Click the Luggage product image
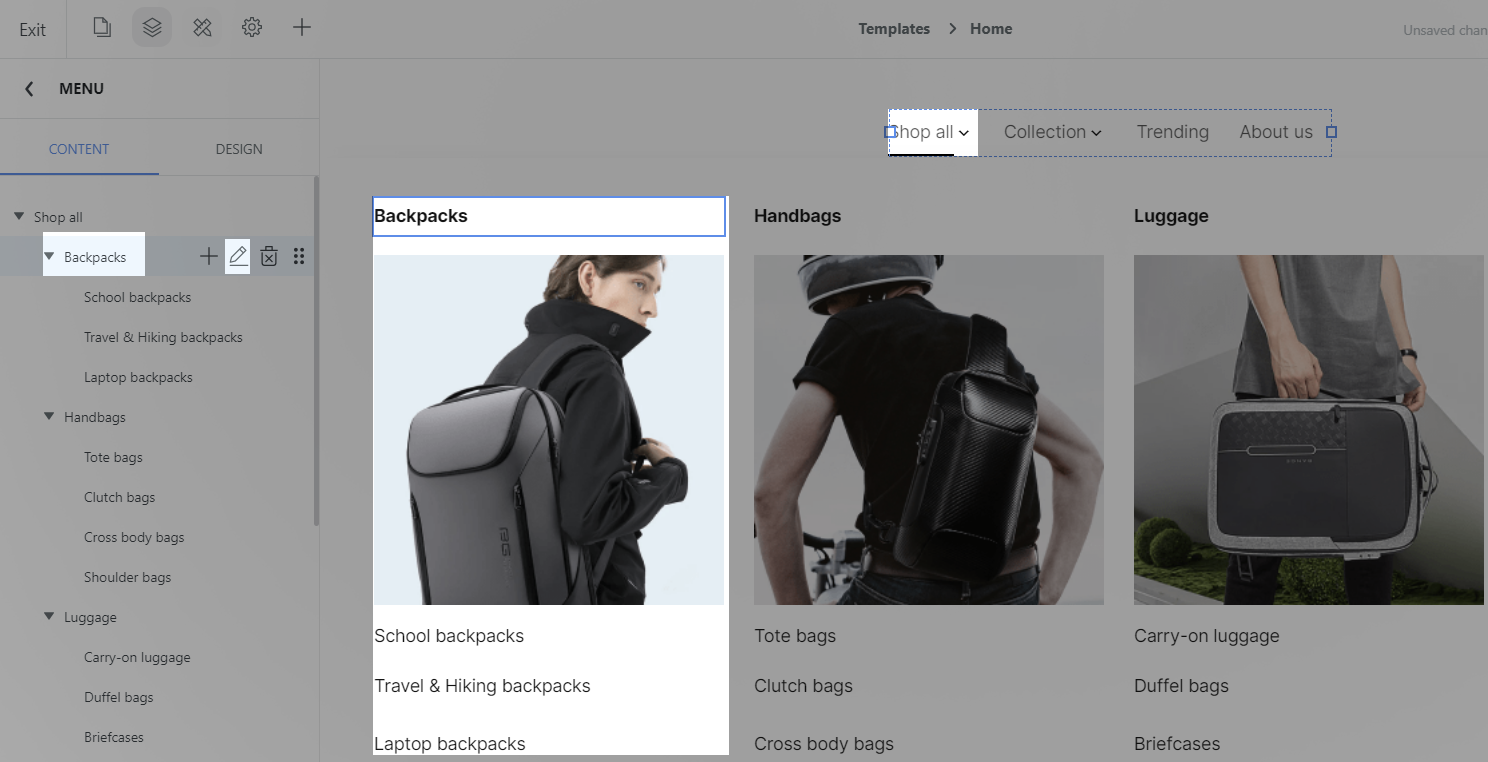Viewport: 1488px width, 762px height. pyautogui.click(x=1309, y=430)
